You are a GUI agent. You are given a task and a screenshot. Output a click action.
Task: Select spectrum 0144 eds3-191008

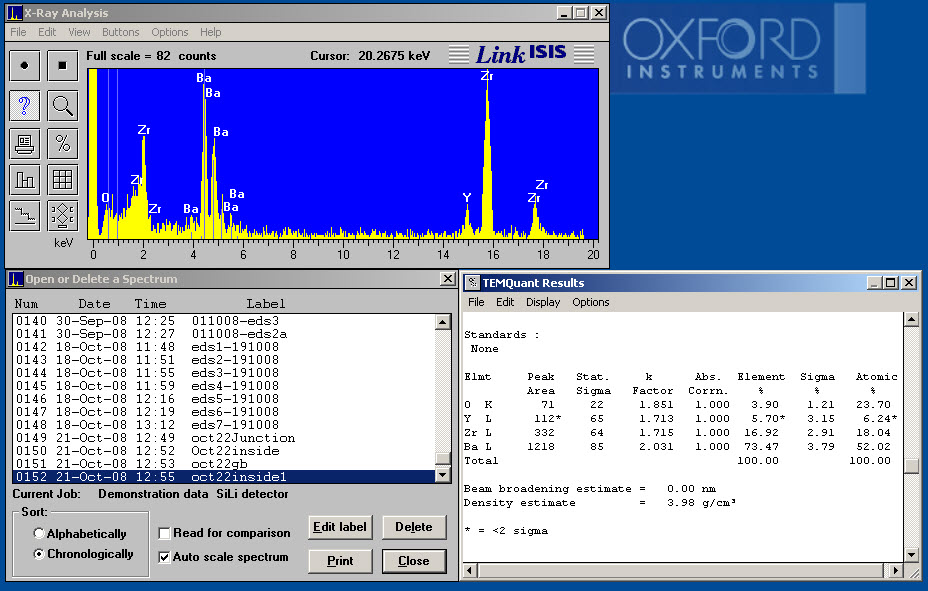tap(224, 373)
